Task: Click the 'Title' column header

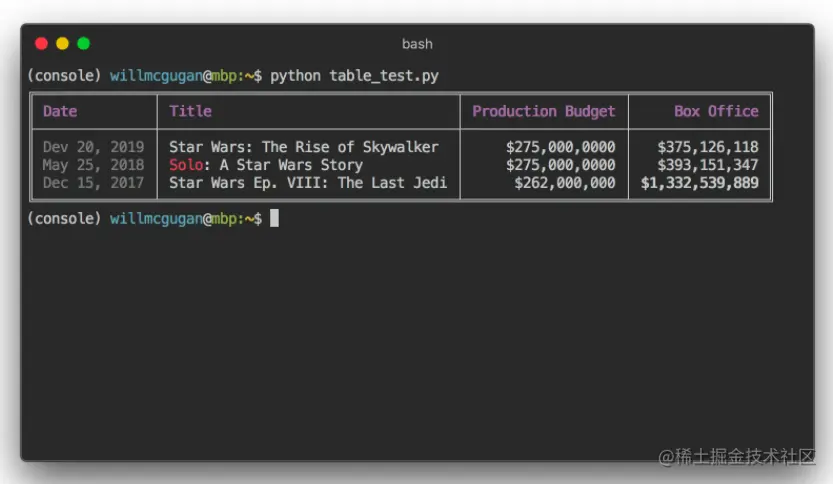Action: 190,111
